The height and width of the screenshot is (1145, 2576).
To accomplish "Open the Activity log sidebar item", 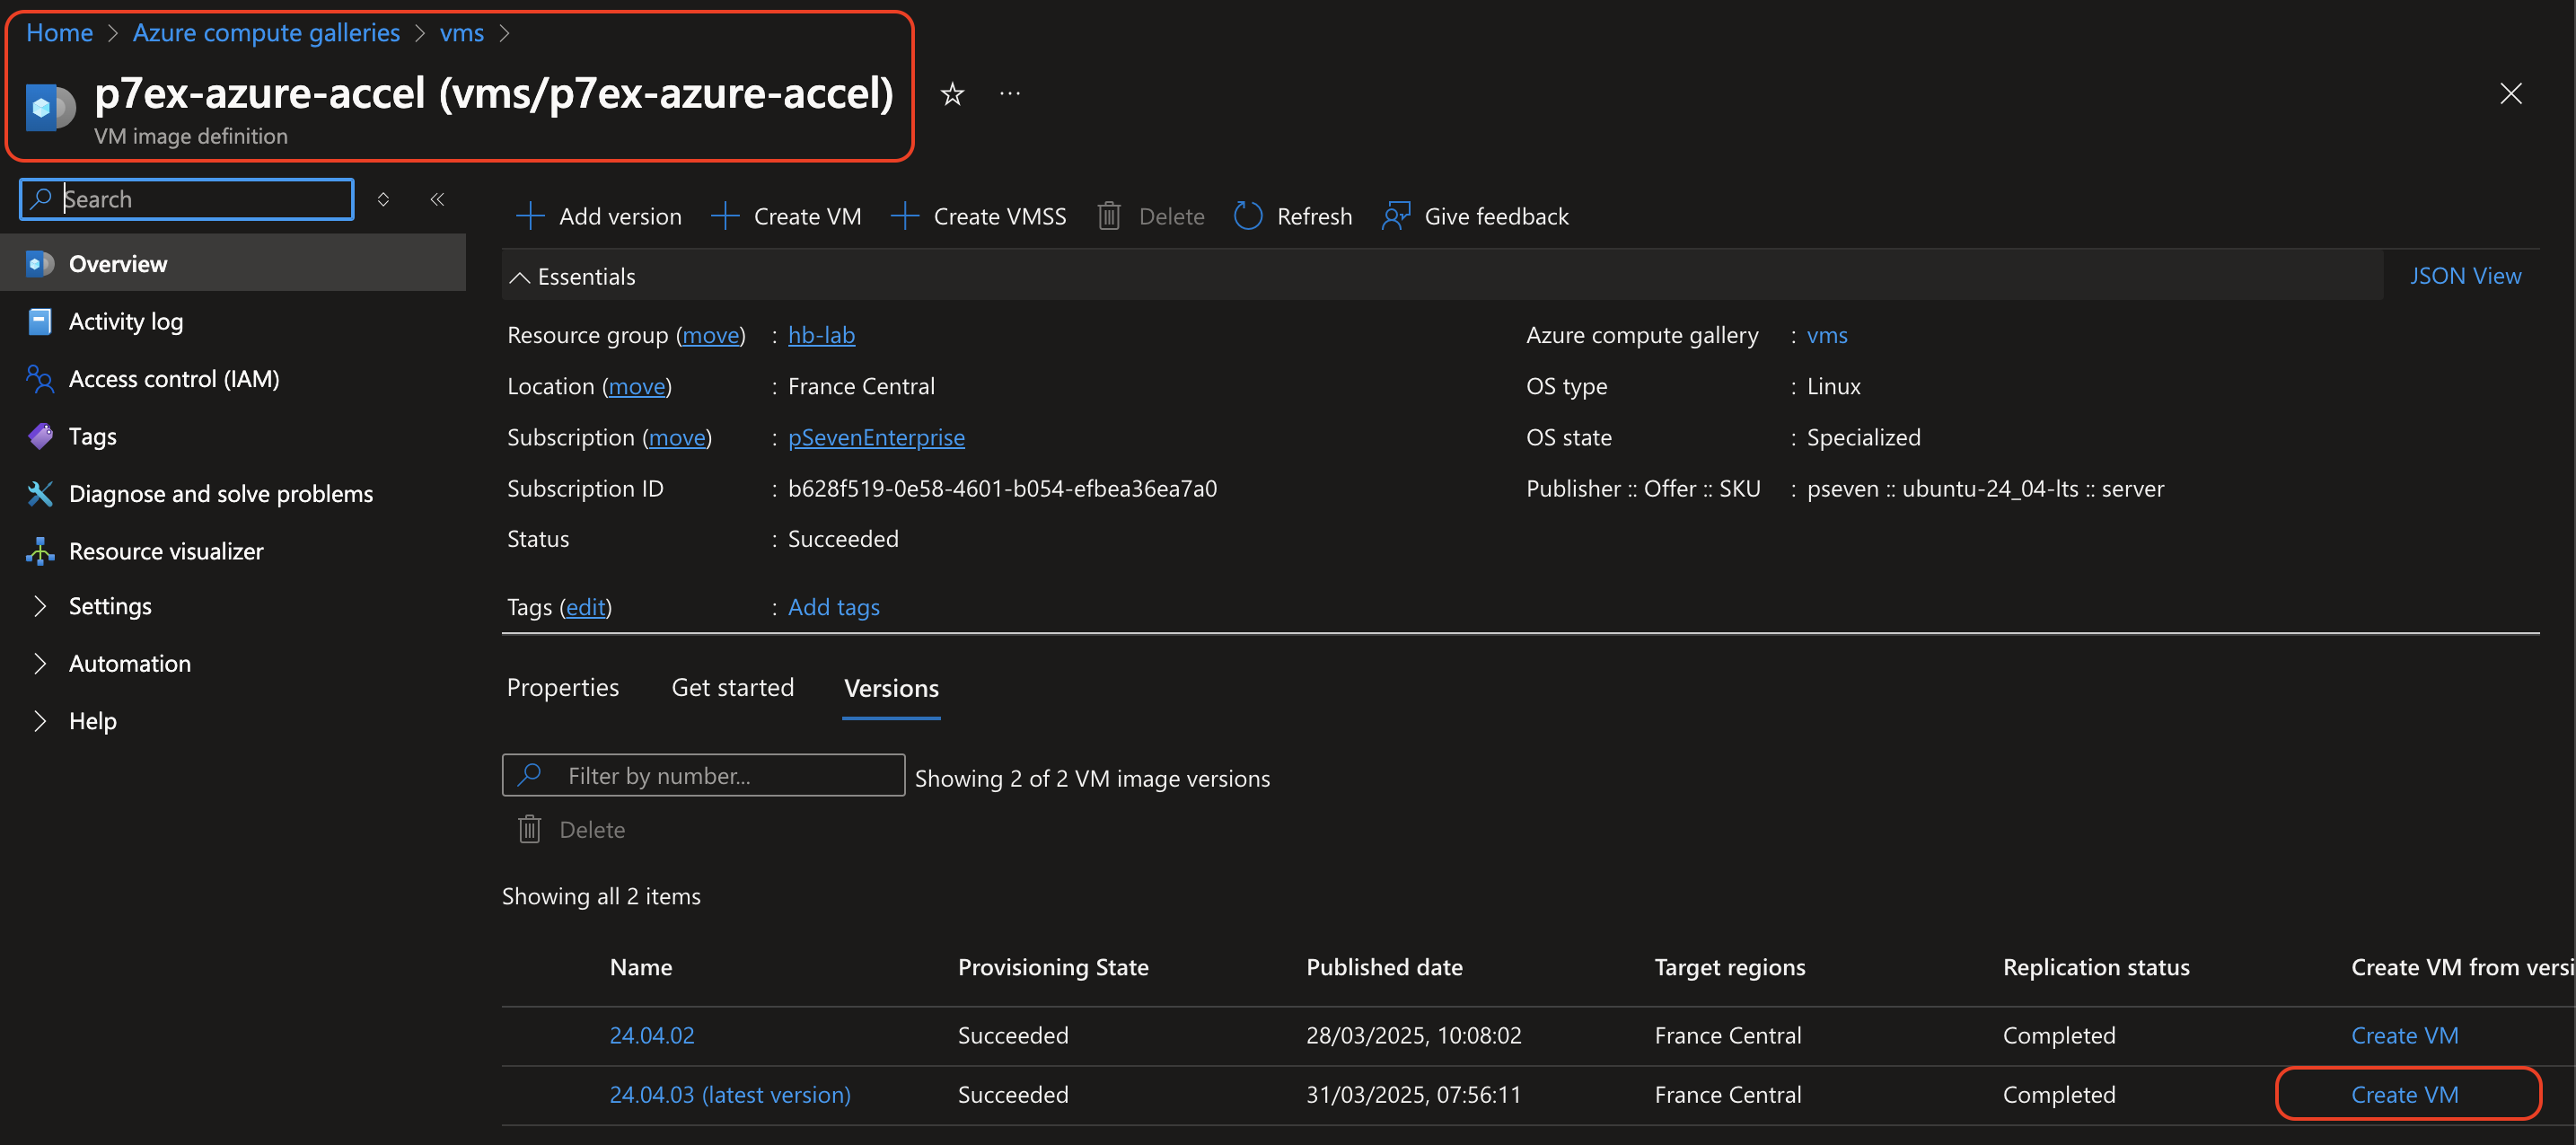I will 125,321.
